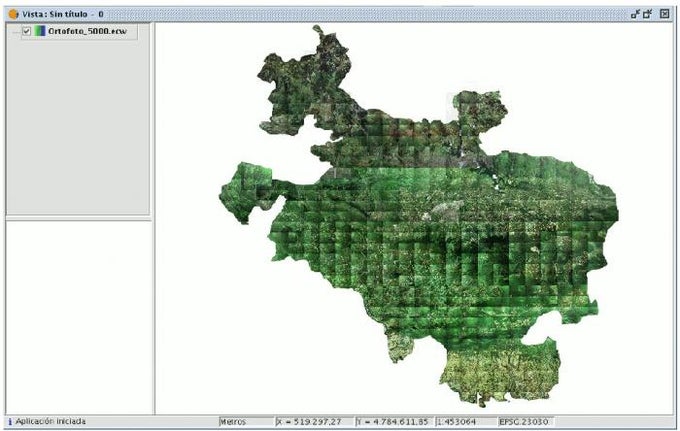Click the orange view icon in title bar
This screenshot has width=680, height=431.
(13, 14)
